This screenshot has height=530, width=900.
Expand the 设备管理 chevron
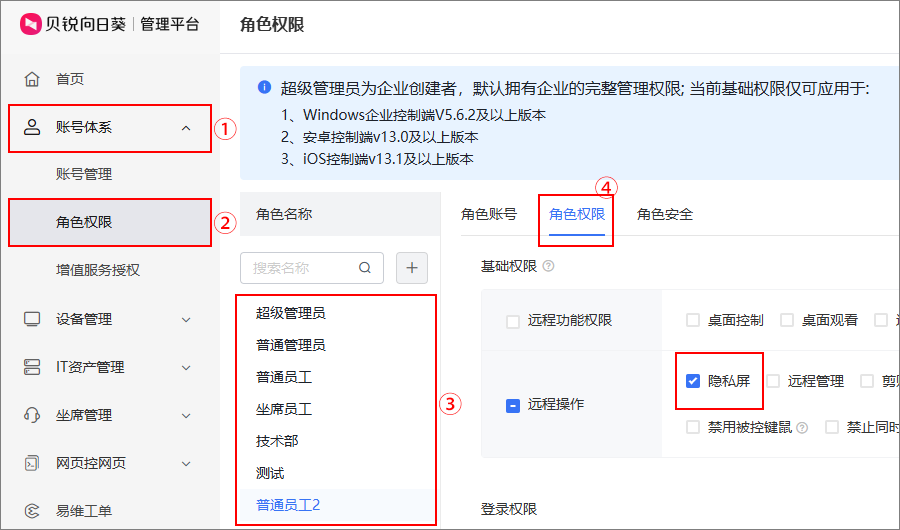(x=186, y=319)
